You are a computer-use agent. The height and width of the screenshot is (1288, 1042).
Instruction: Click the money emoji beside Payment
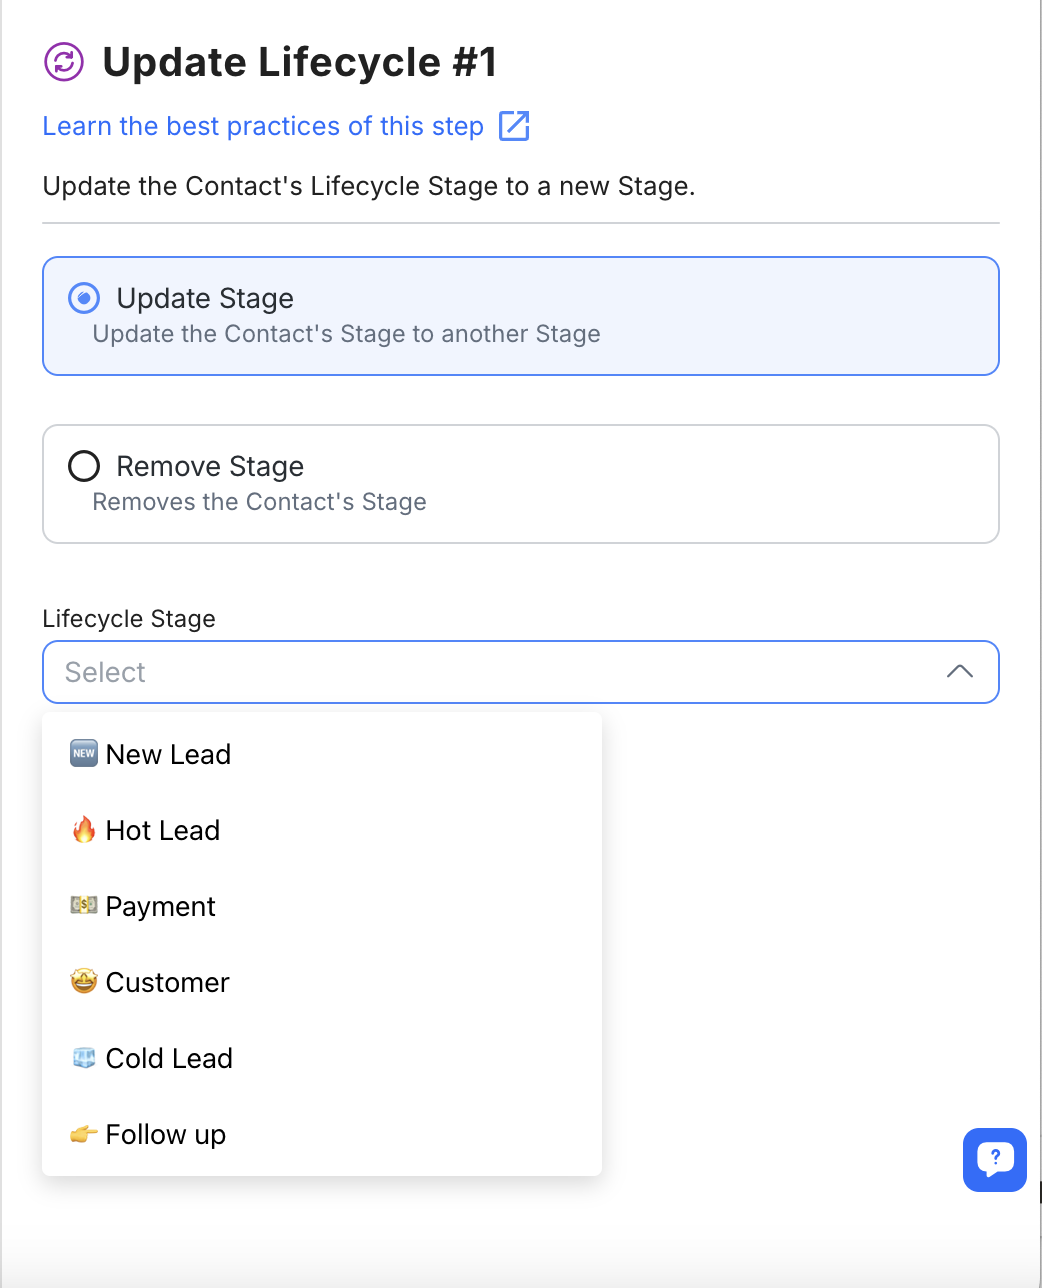point(84,906)
